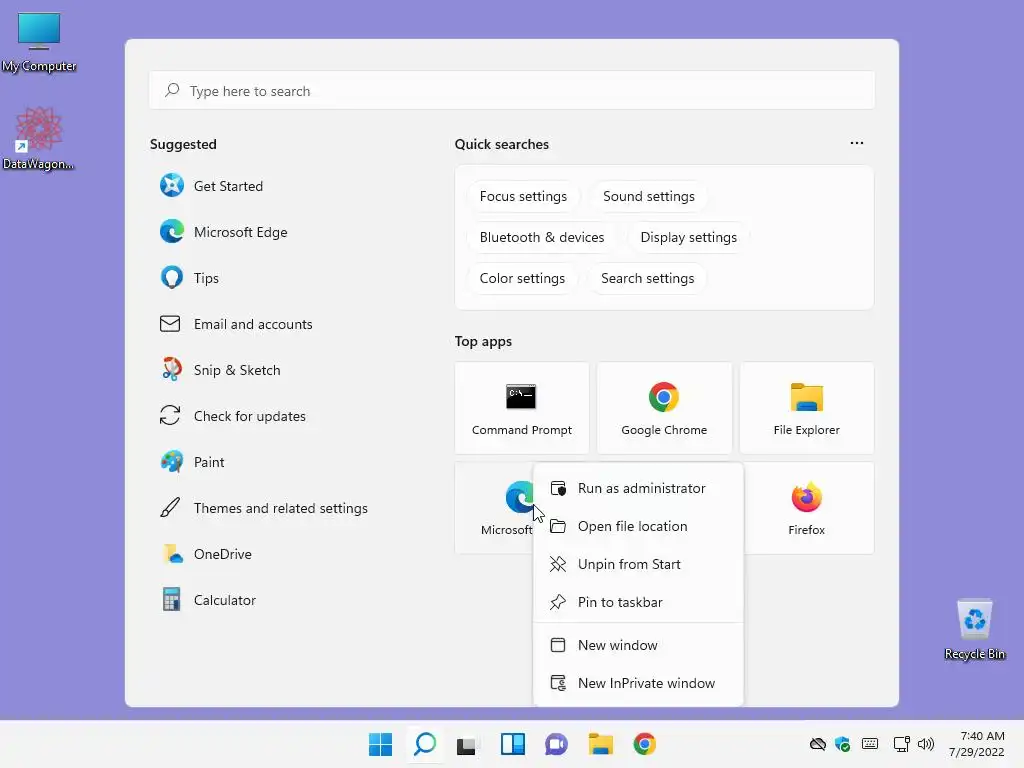This screenshot has height=768, width=1024.
Task: Open Themes and related settings
Action: [264, 508]
